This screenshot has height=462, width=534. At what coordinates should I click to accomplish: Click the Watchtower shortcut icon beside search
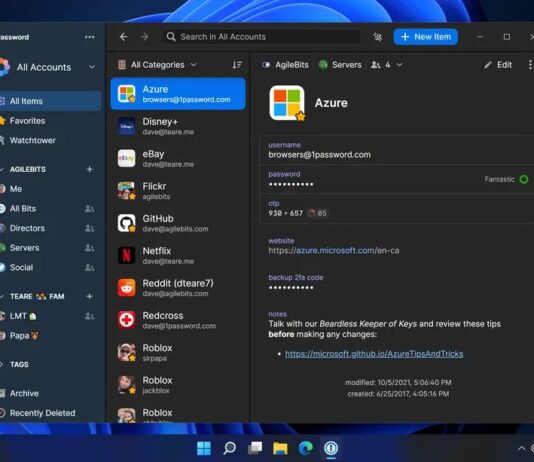click(377, 37)
